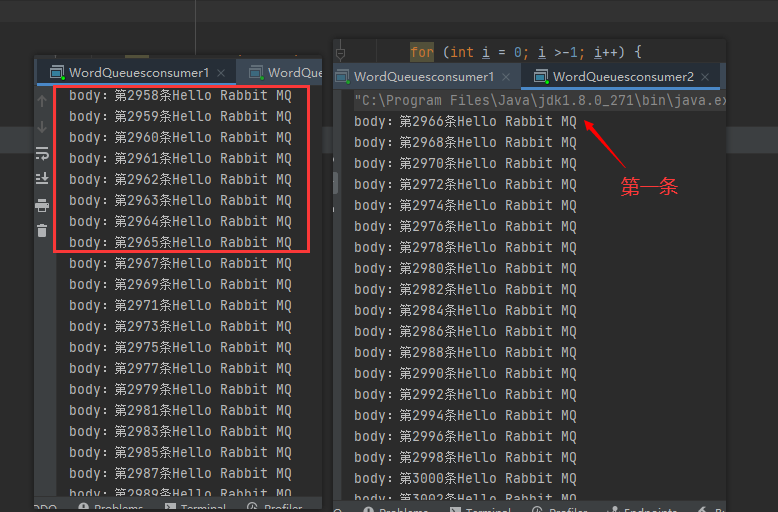Click the console line for message 2966
This screenshot has height=512, width=778.
(465, 122)
